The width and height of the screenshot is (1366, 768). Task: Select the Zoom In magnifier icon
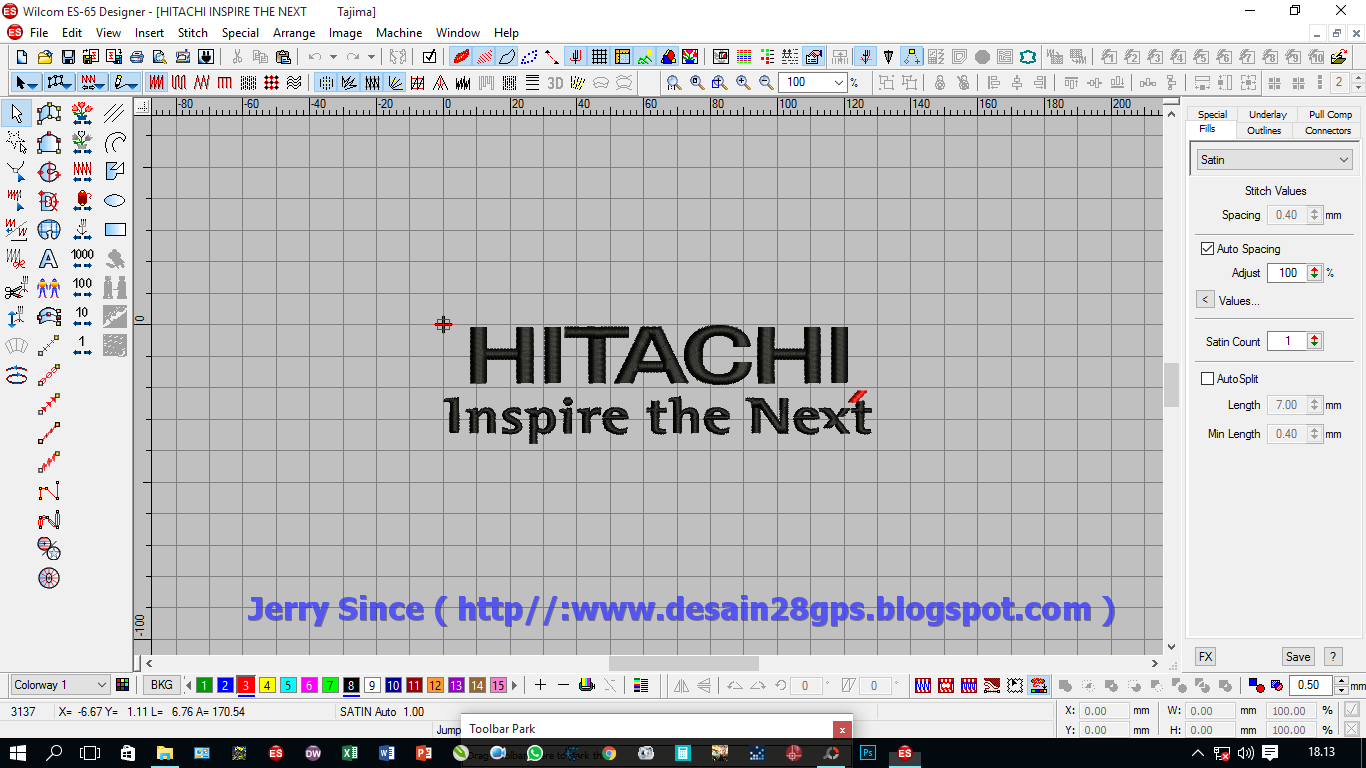[743, 82]
